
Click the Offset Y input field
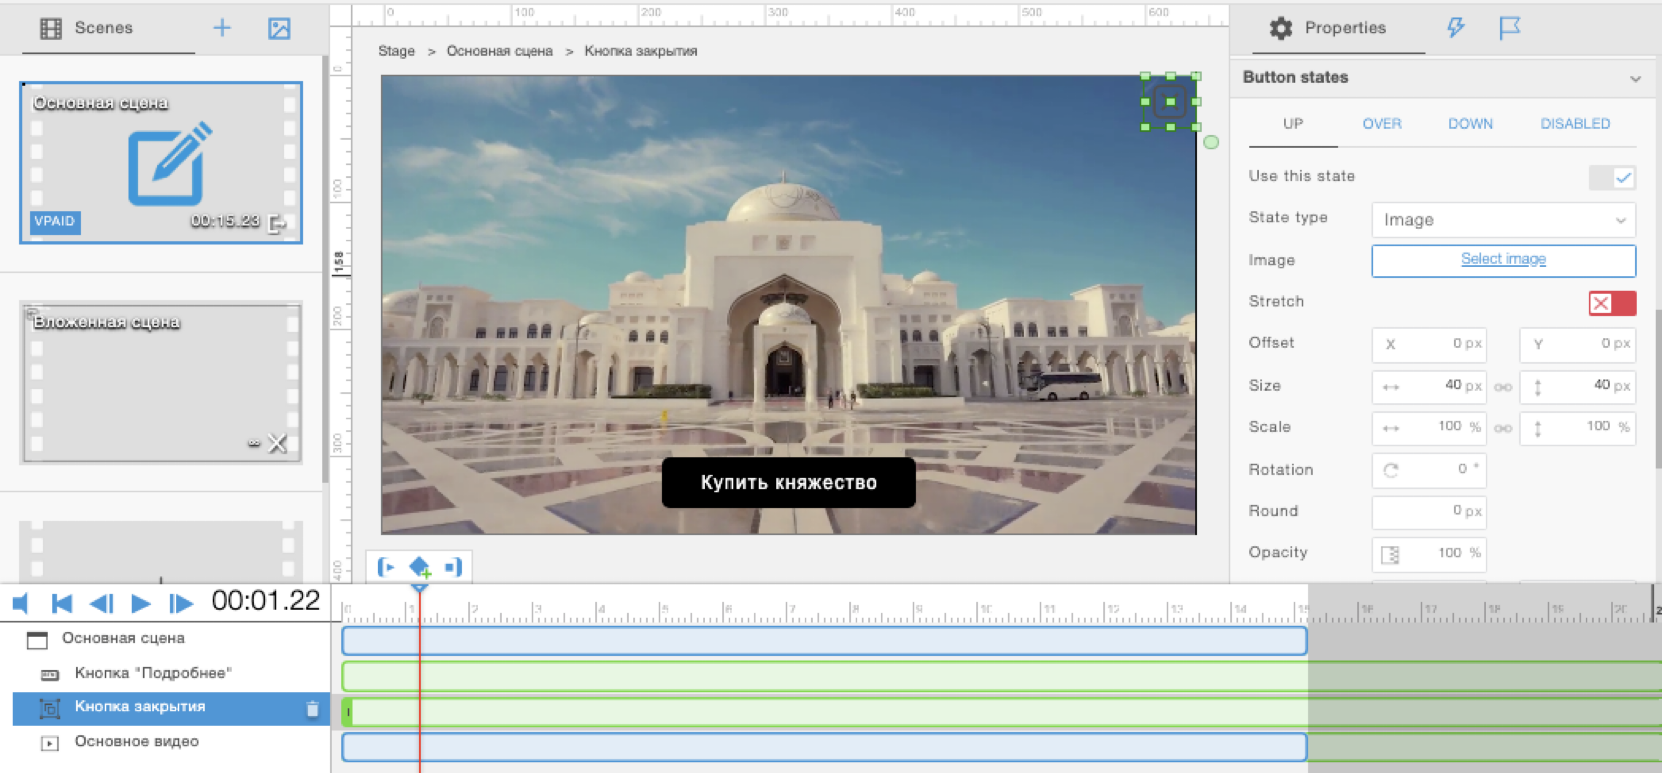(x=1577, y=344)
